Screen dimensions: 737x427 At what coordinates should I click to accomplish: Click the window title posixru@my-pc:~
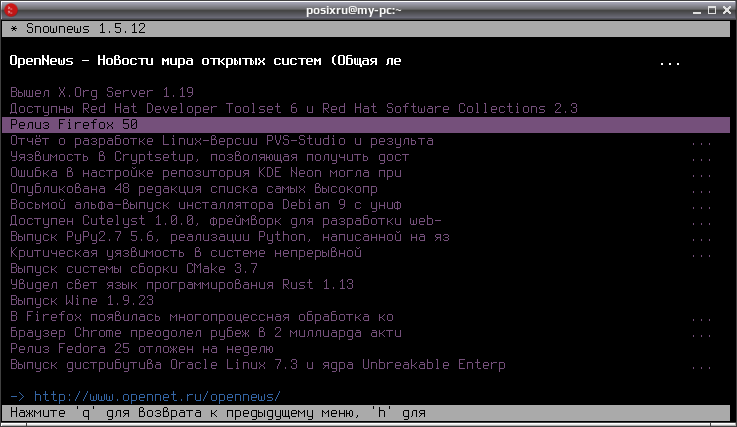[353, 10]
